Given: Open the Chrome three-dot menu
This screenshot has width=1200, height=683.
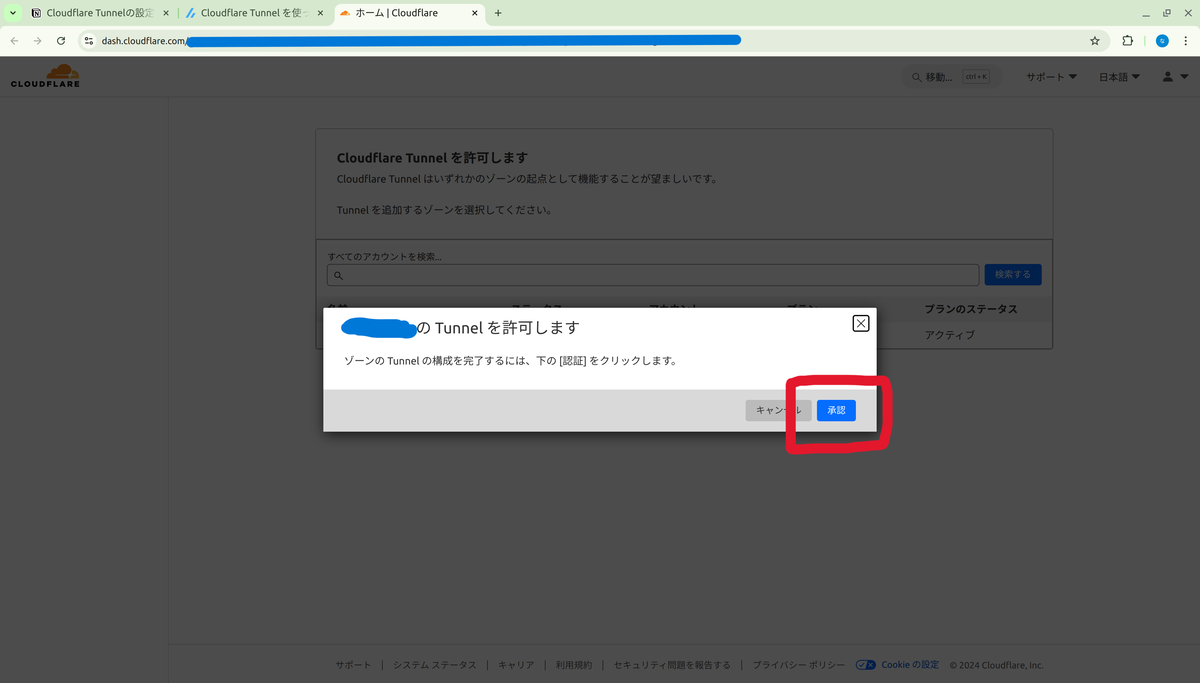Looking at the screenshot, I should pos(1187,41).
